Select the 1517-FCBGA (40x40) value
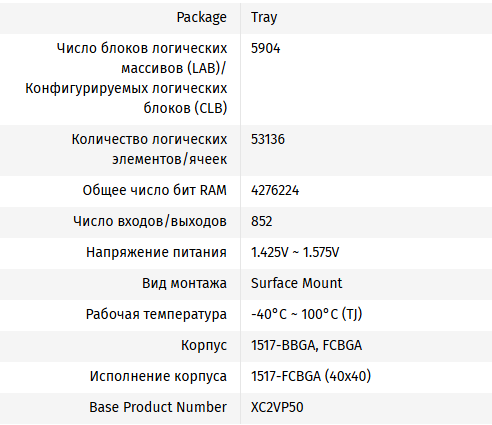 pos(311,376)
